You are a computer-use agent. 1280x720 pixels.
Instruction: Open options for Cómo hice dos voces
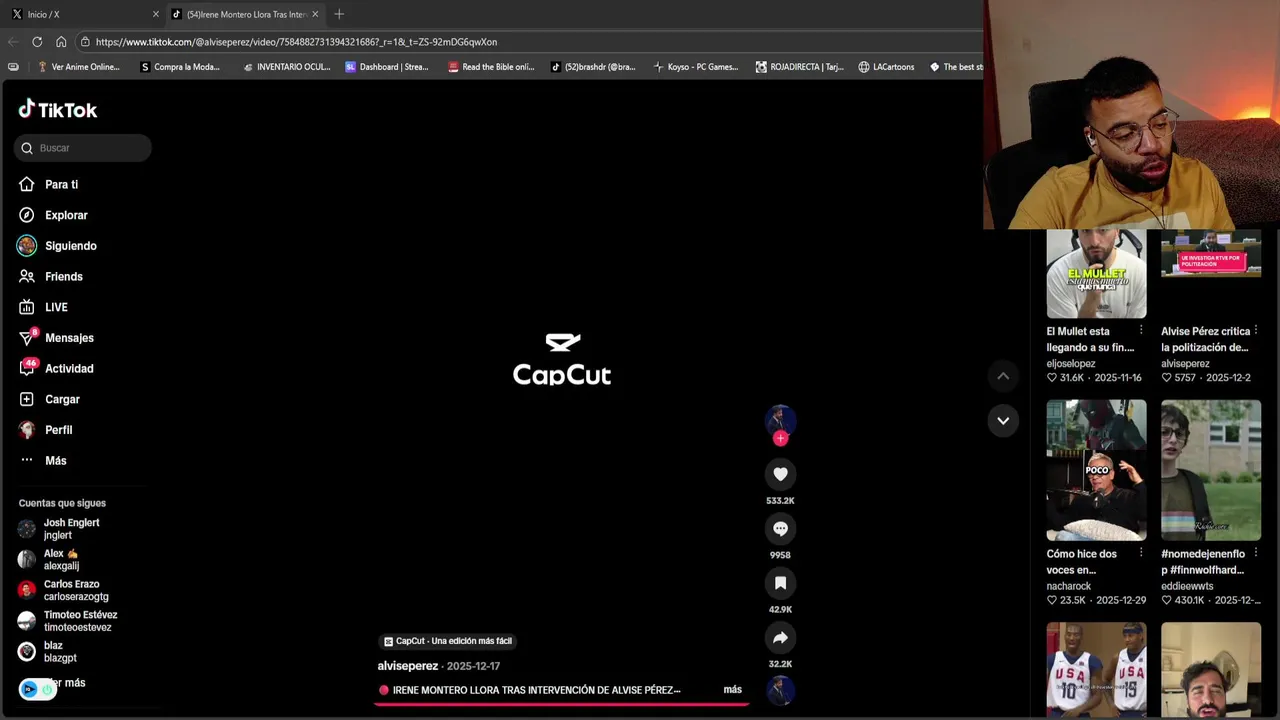(1141, 553)
